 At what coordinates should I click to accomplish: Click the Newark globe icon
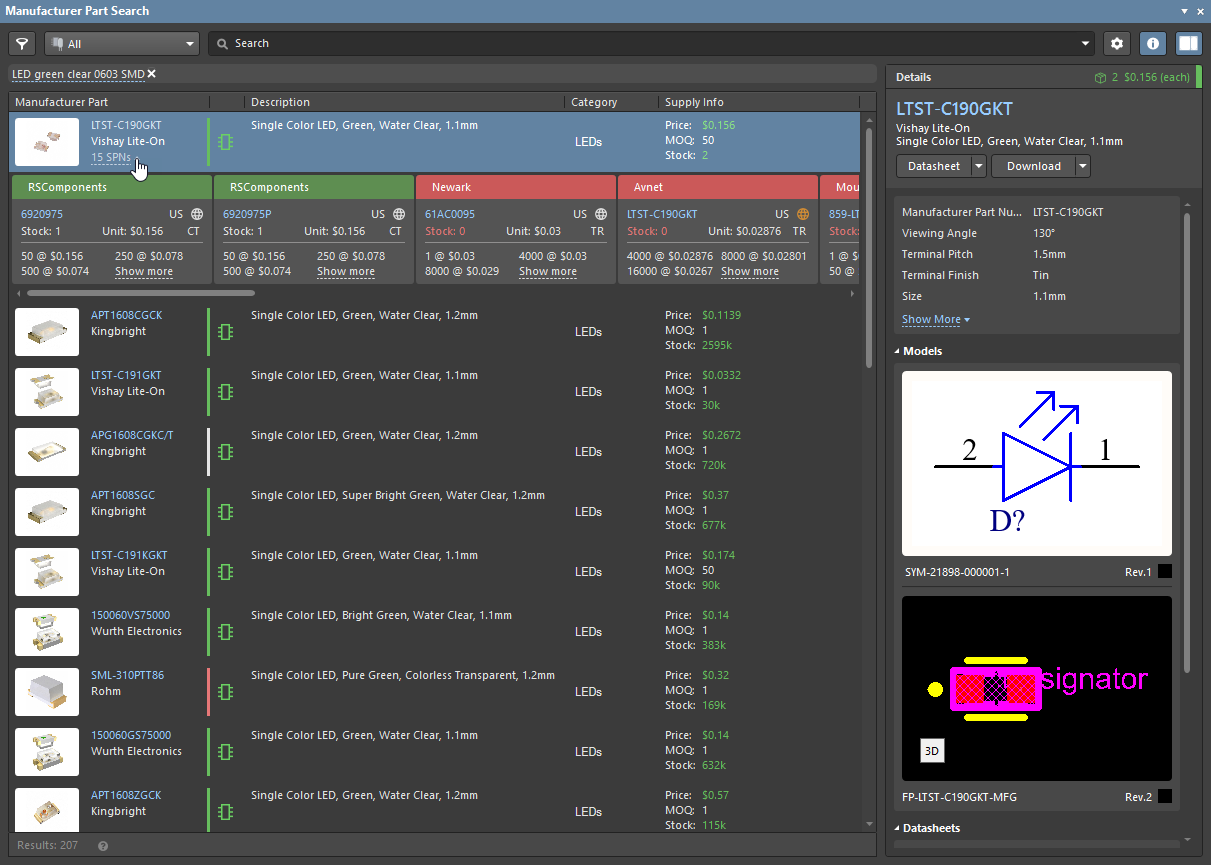[601, 214]
